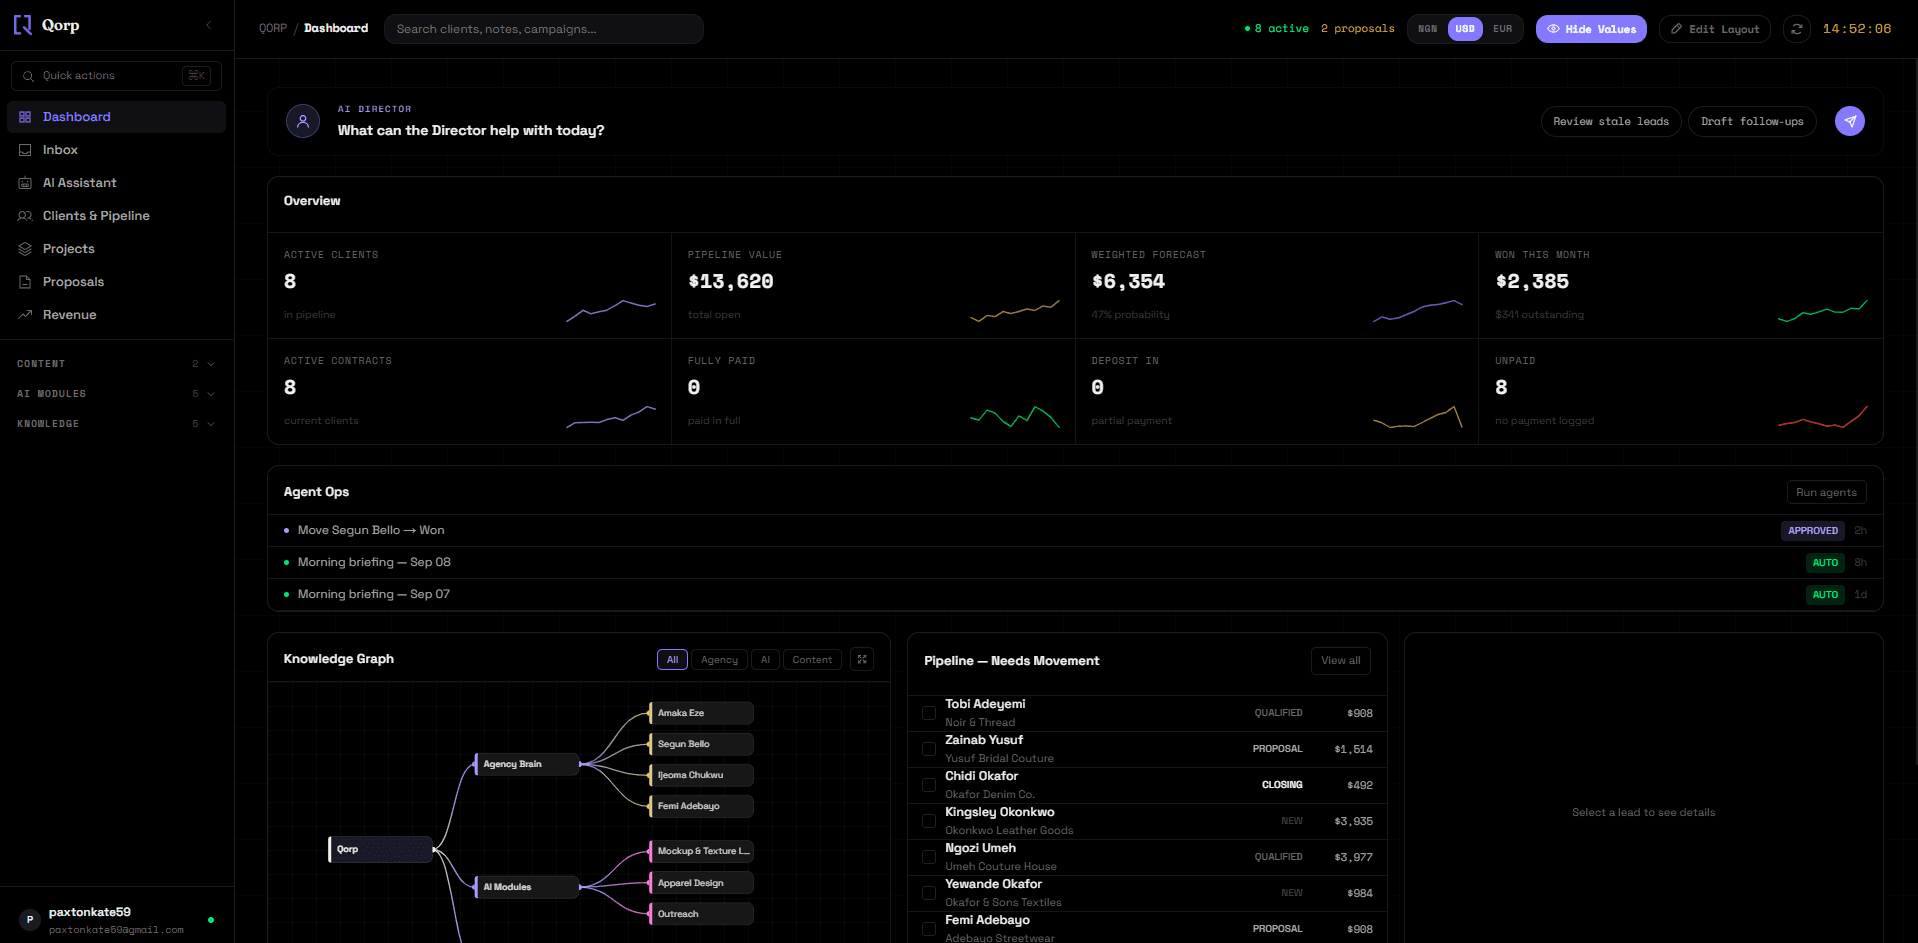Click the Quick actions search icon

28,76
